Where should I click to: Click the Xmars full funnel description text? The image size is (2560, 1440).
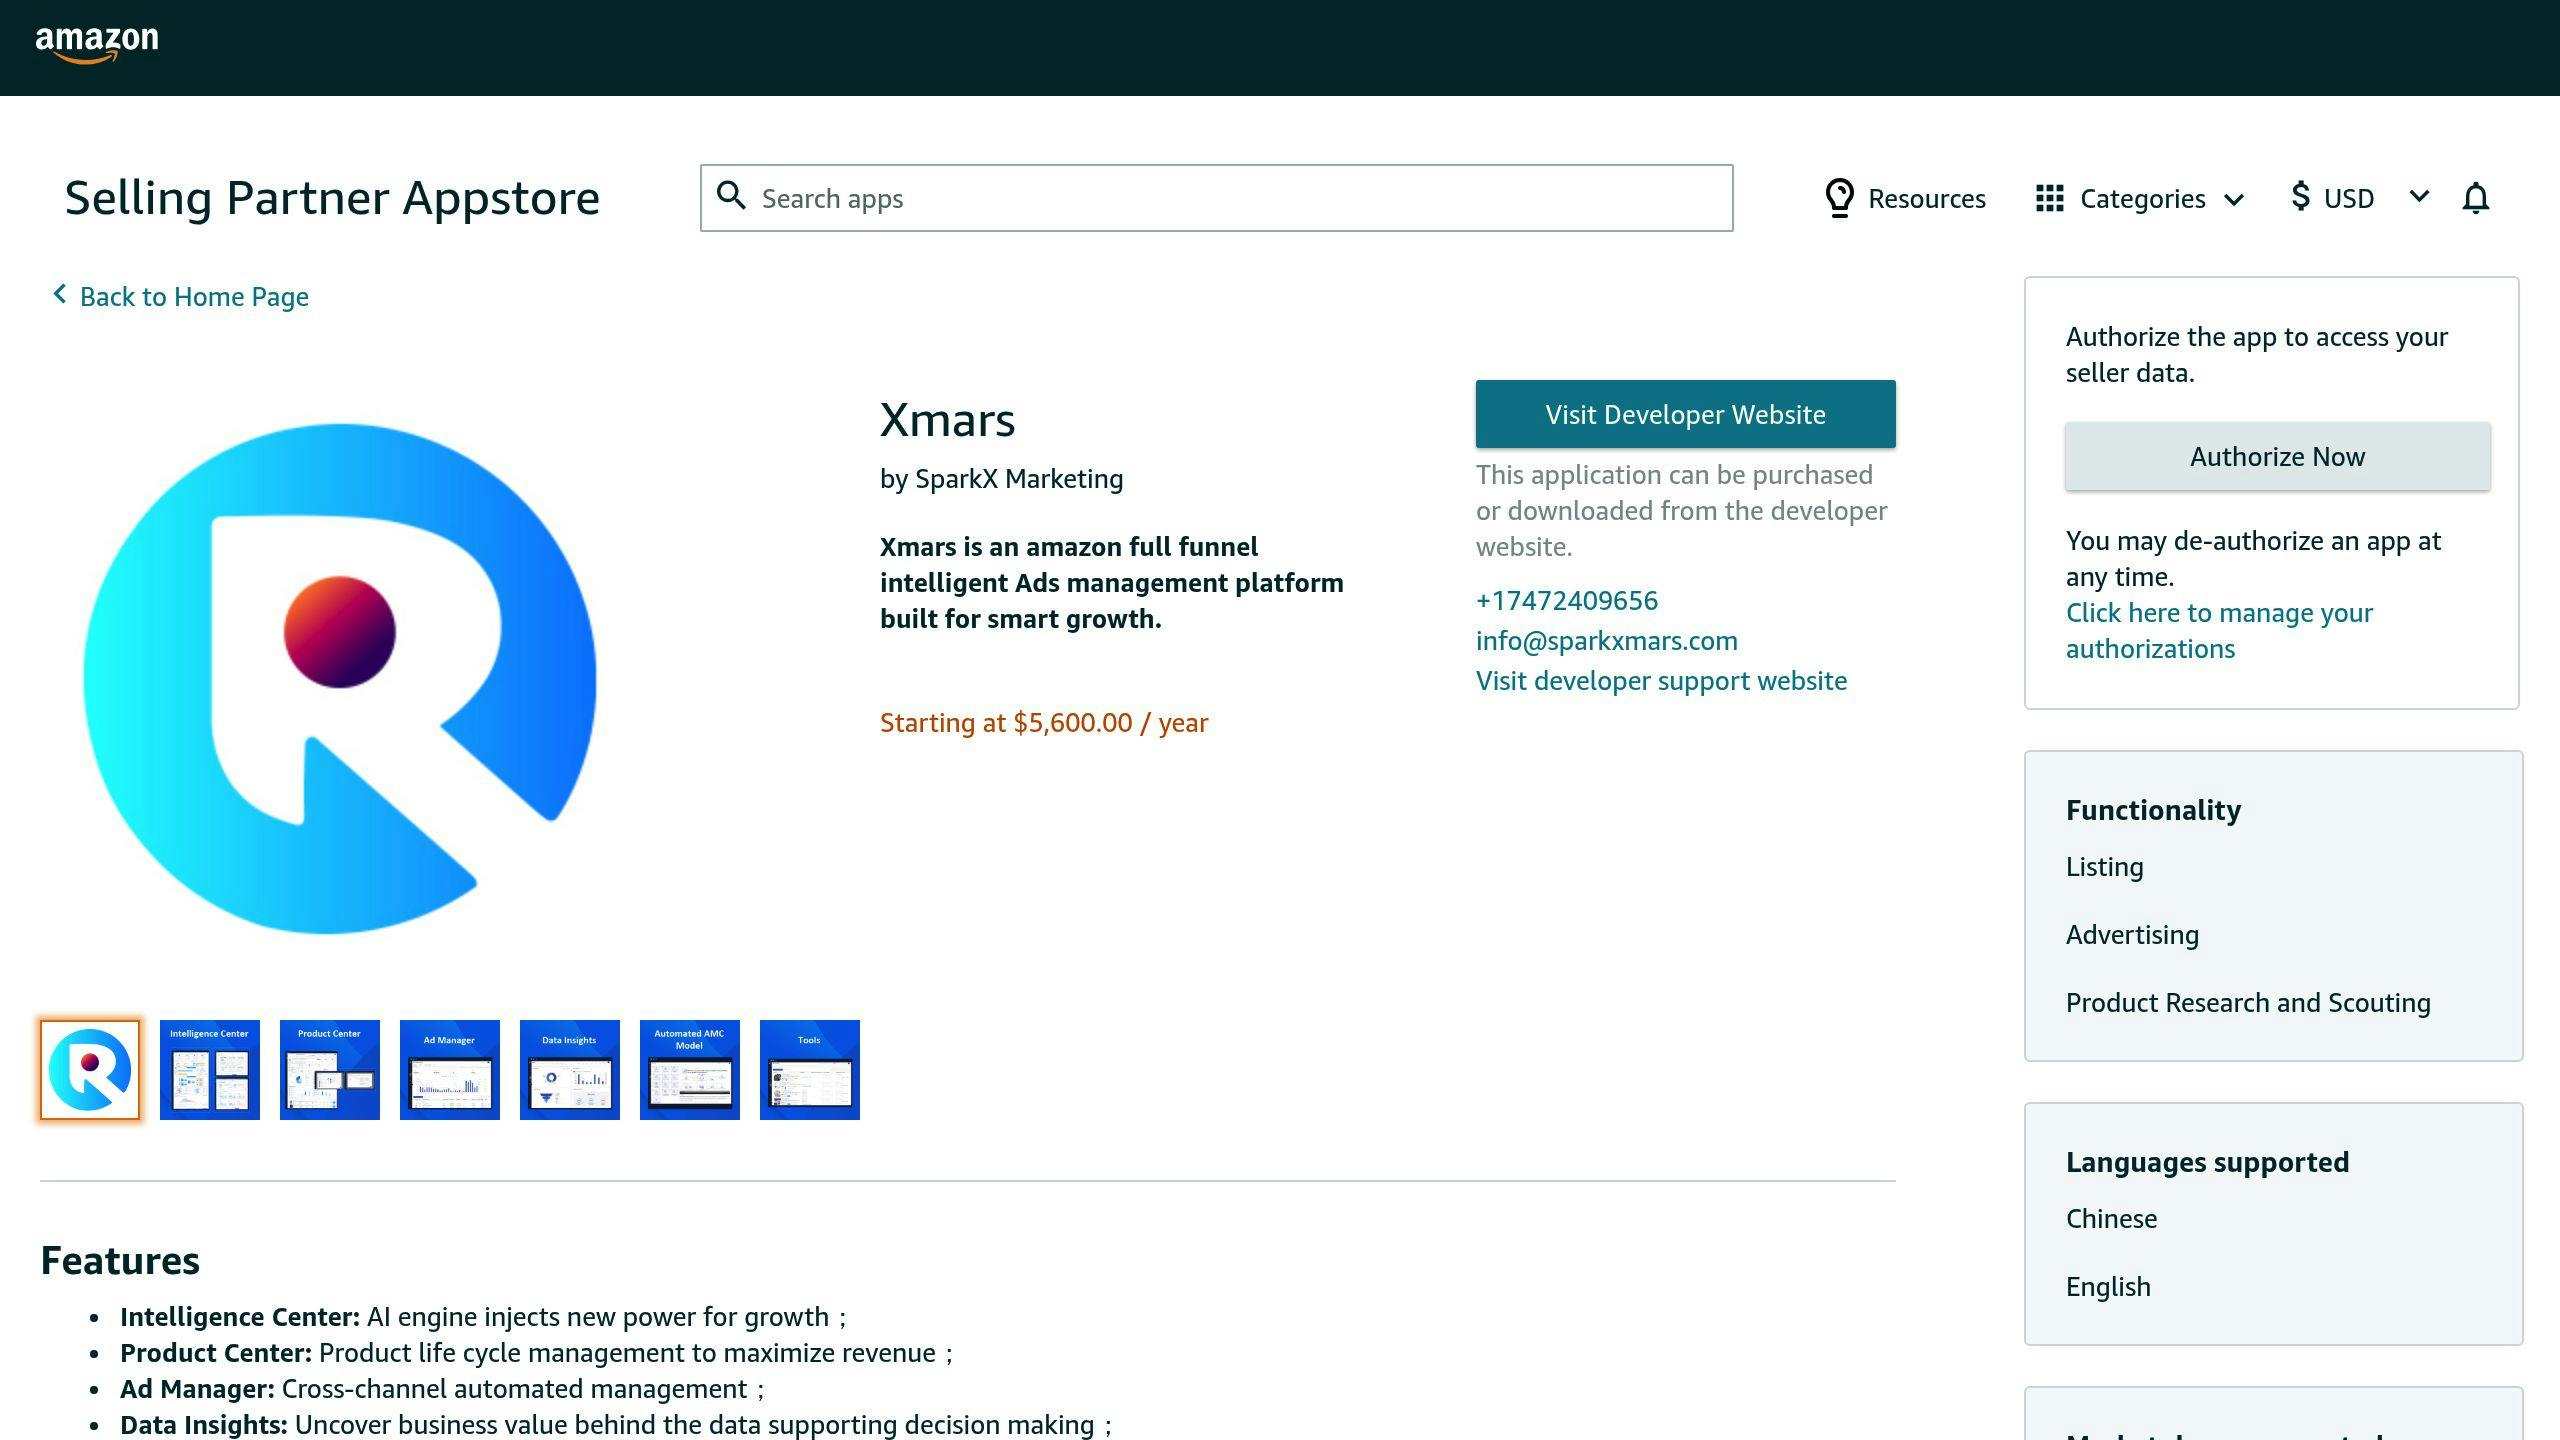1112,583
